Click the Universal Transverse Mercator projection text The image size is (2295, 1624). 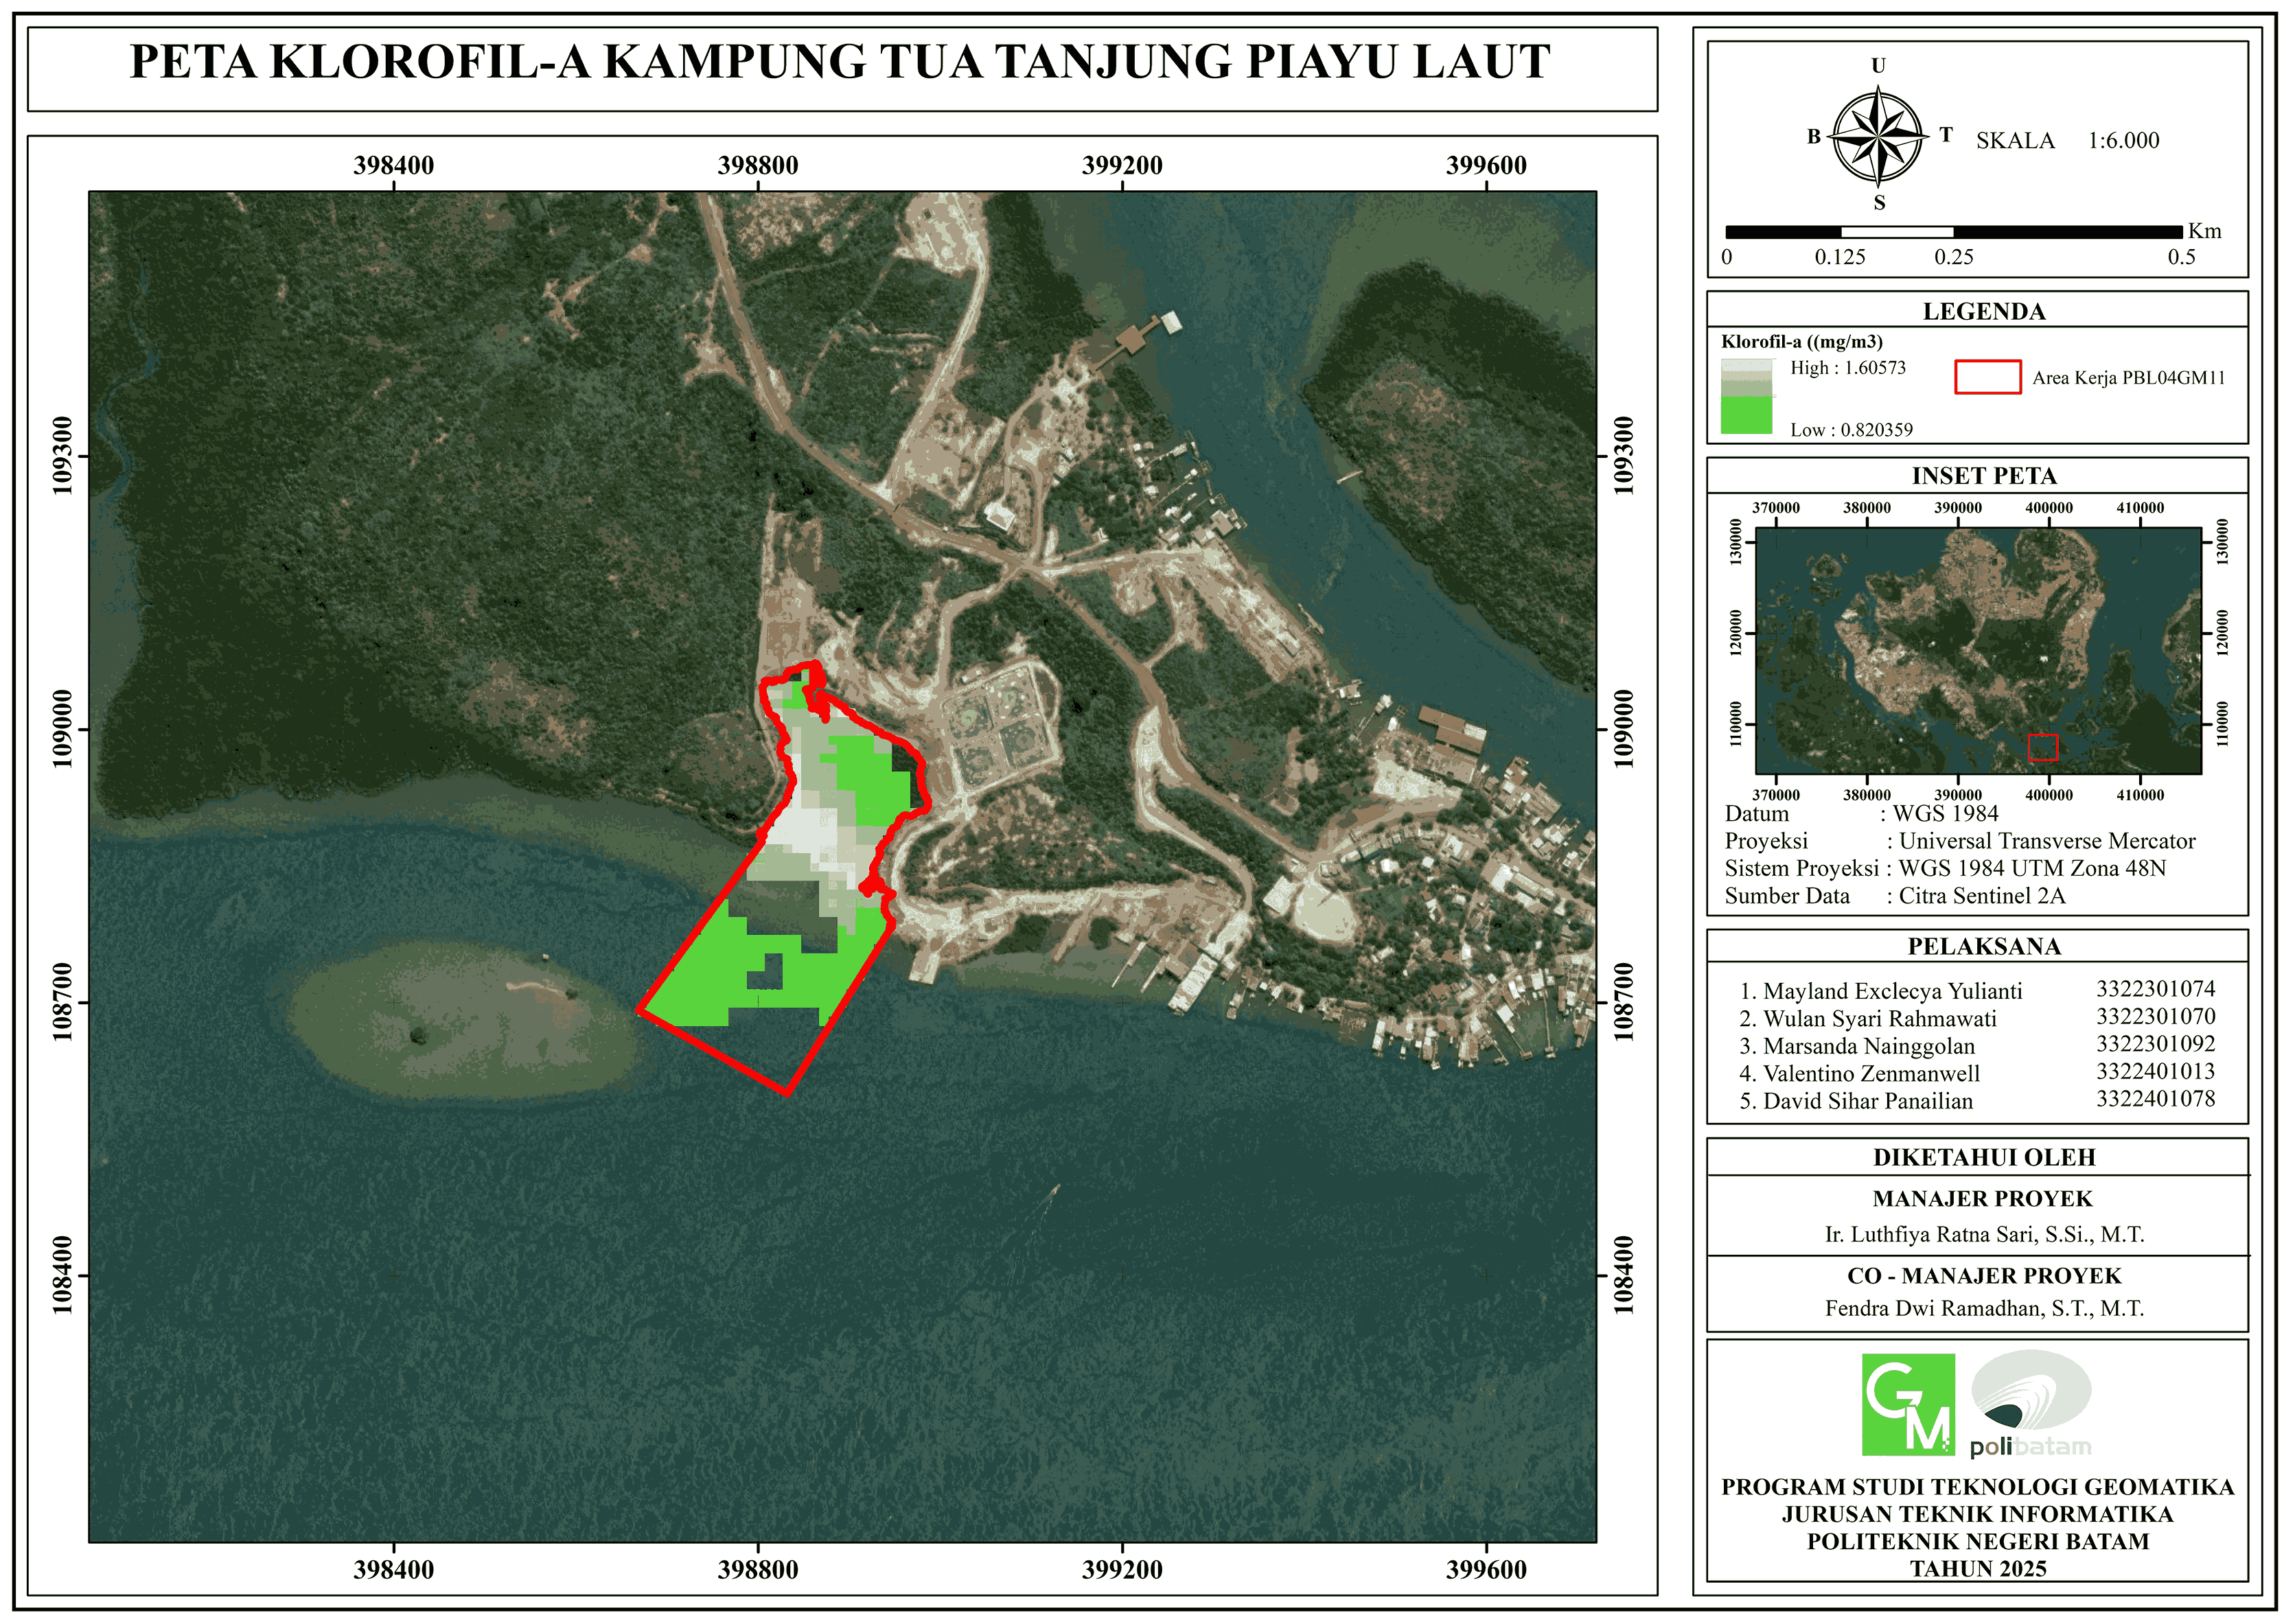click(2047, 842)
